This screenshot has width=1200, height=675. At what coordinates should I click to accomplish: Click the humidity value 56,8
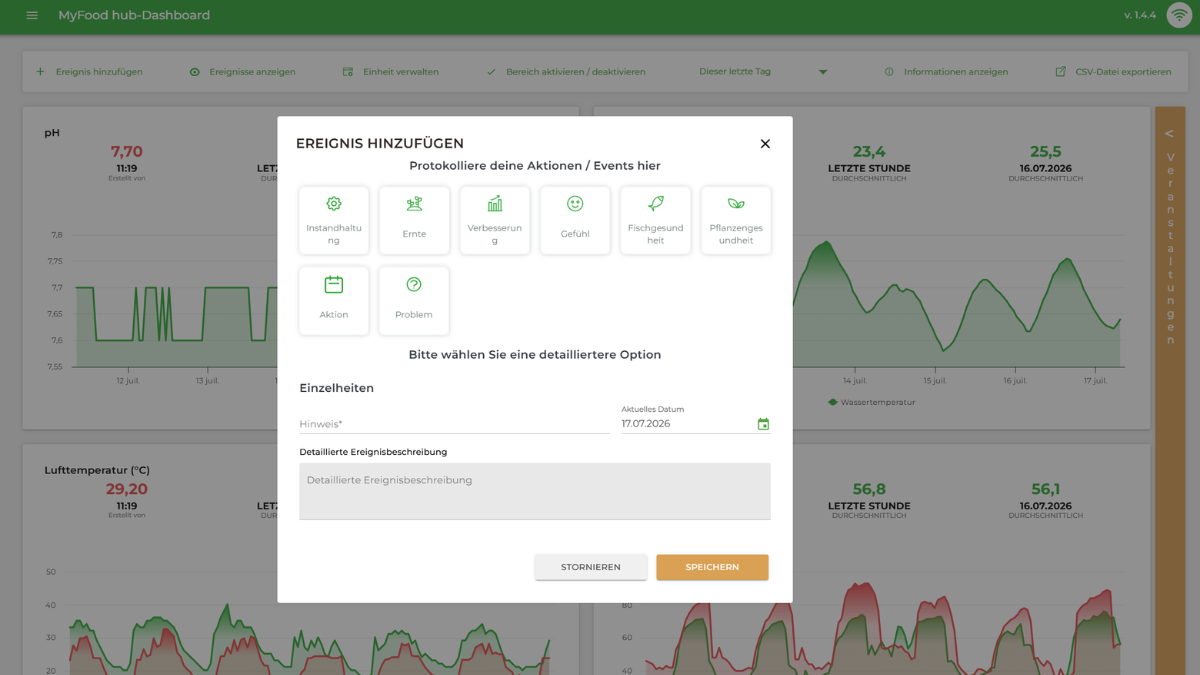869,489
